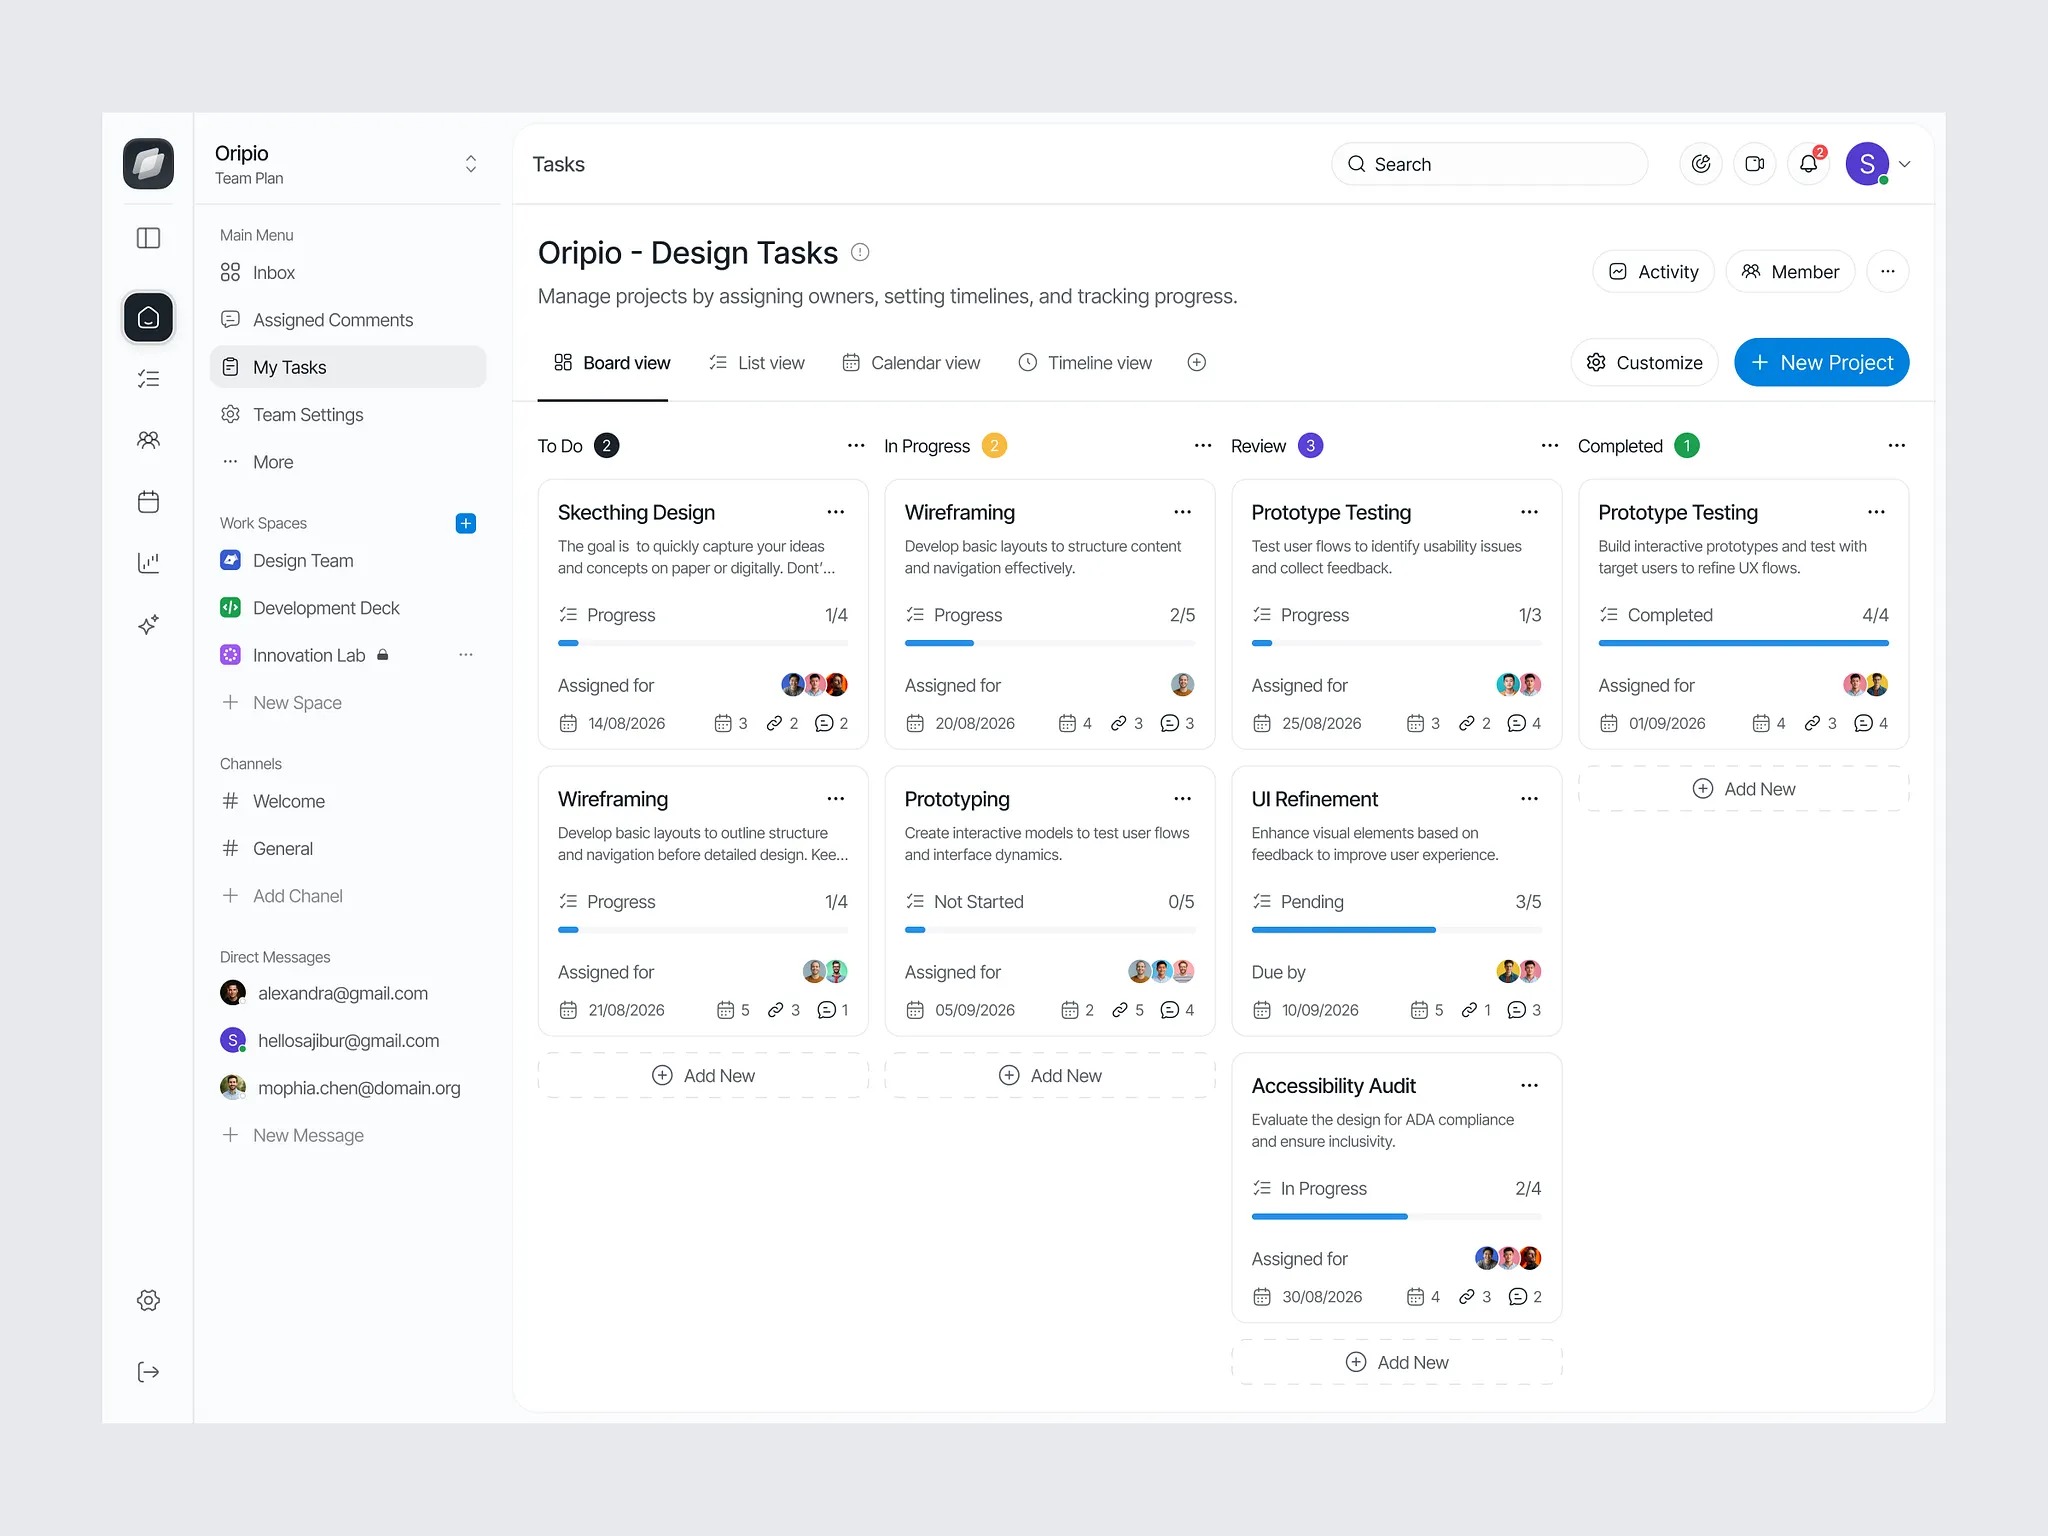2048x1536 pixels.
Task: Click the Oripio app logo icon
Action: pyautogui.click(x=148, y=164)
